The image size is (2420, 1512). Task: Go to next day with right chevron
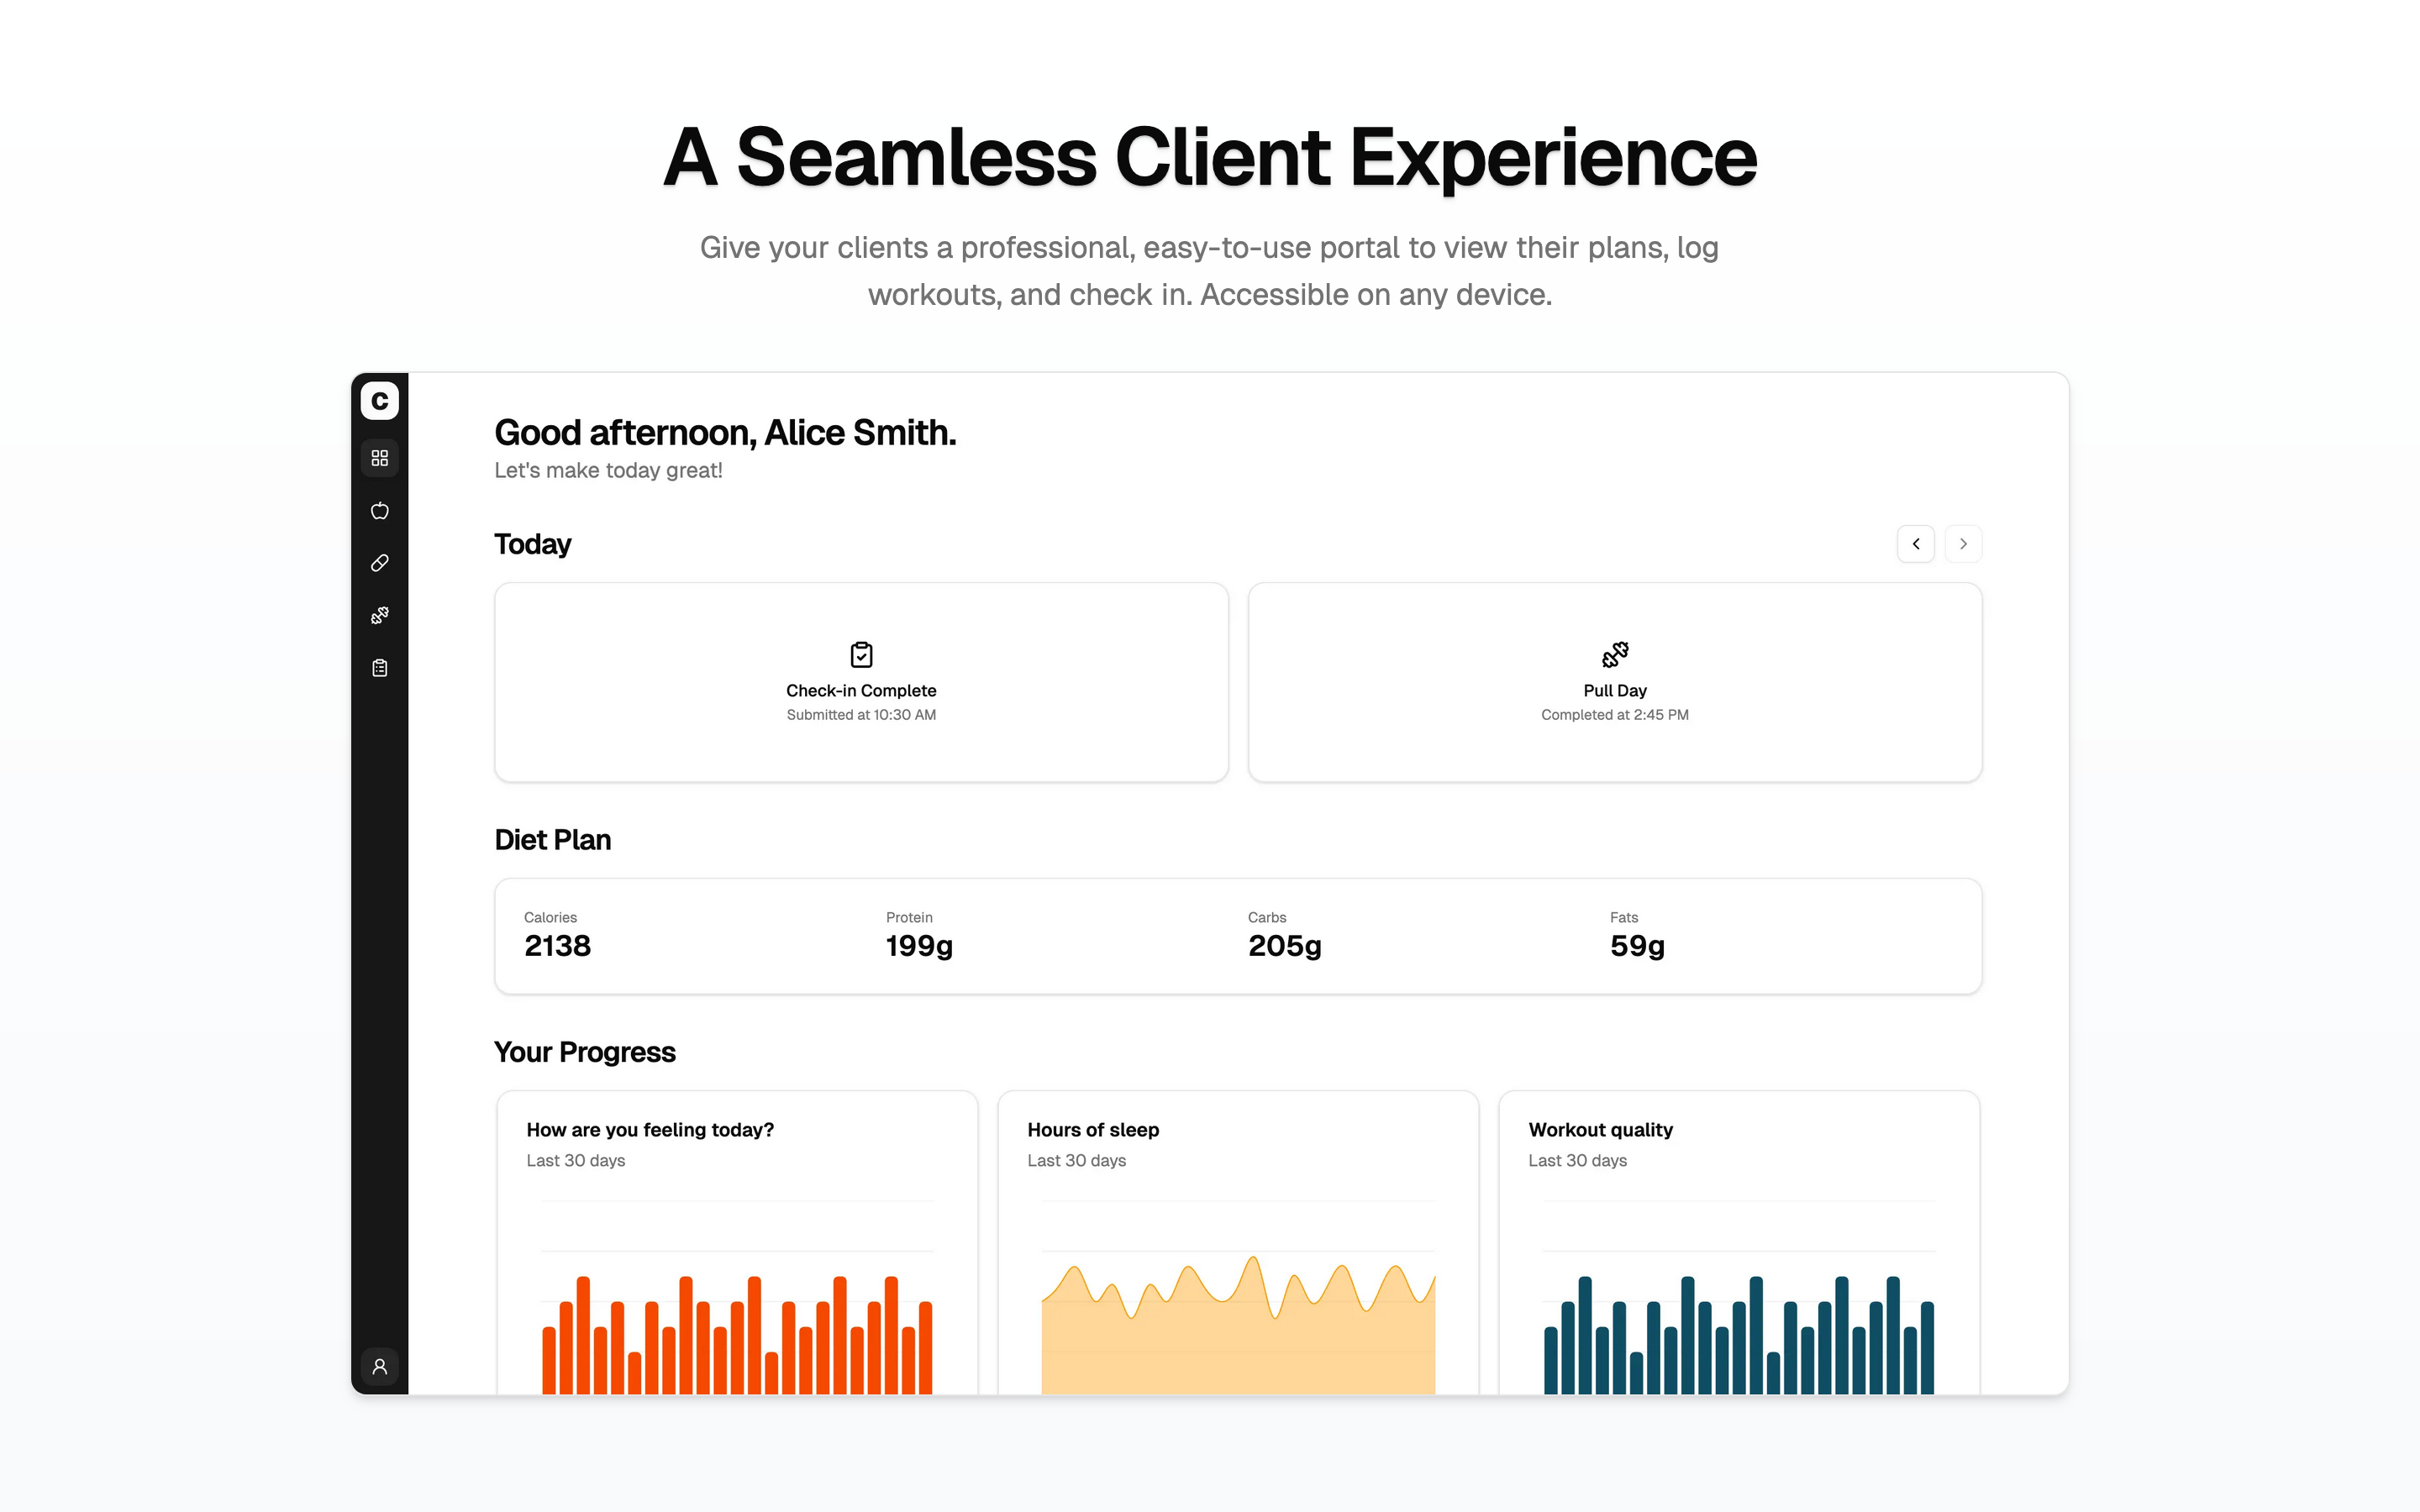[1962, 544]
